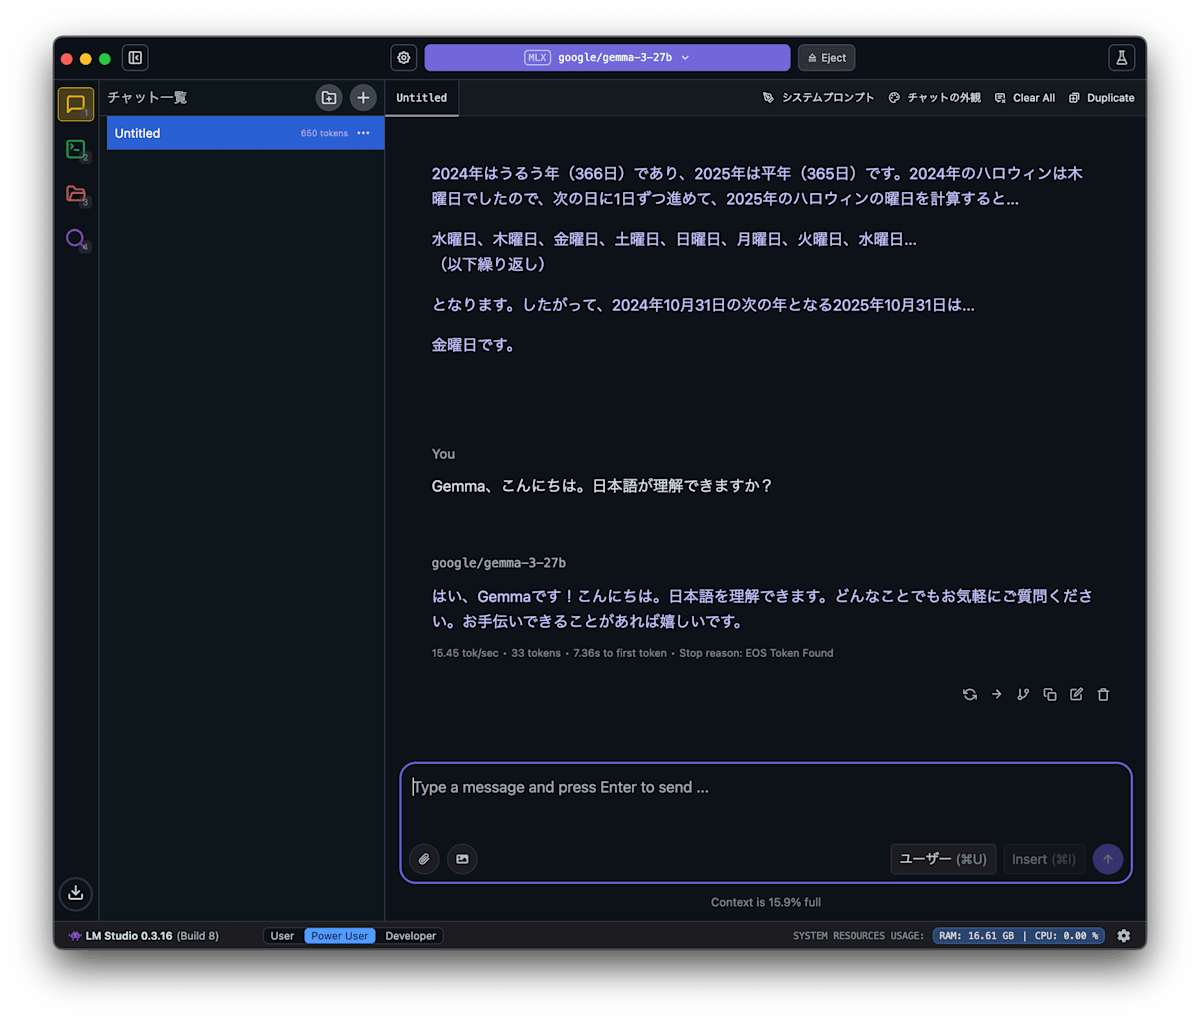Screen dimensions: 1200x1020
Task: Send the message arrow button
Action: (x=1108, y=859)
